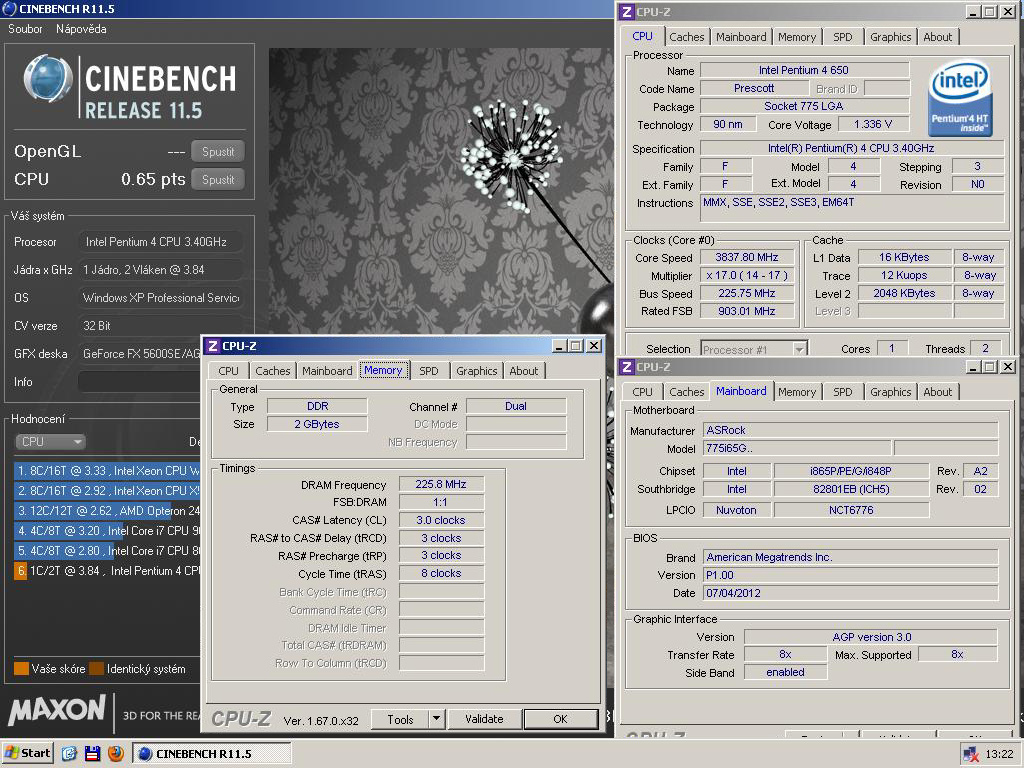Click the Vaše skóre orange legend swatch

22,669
